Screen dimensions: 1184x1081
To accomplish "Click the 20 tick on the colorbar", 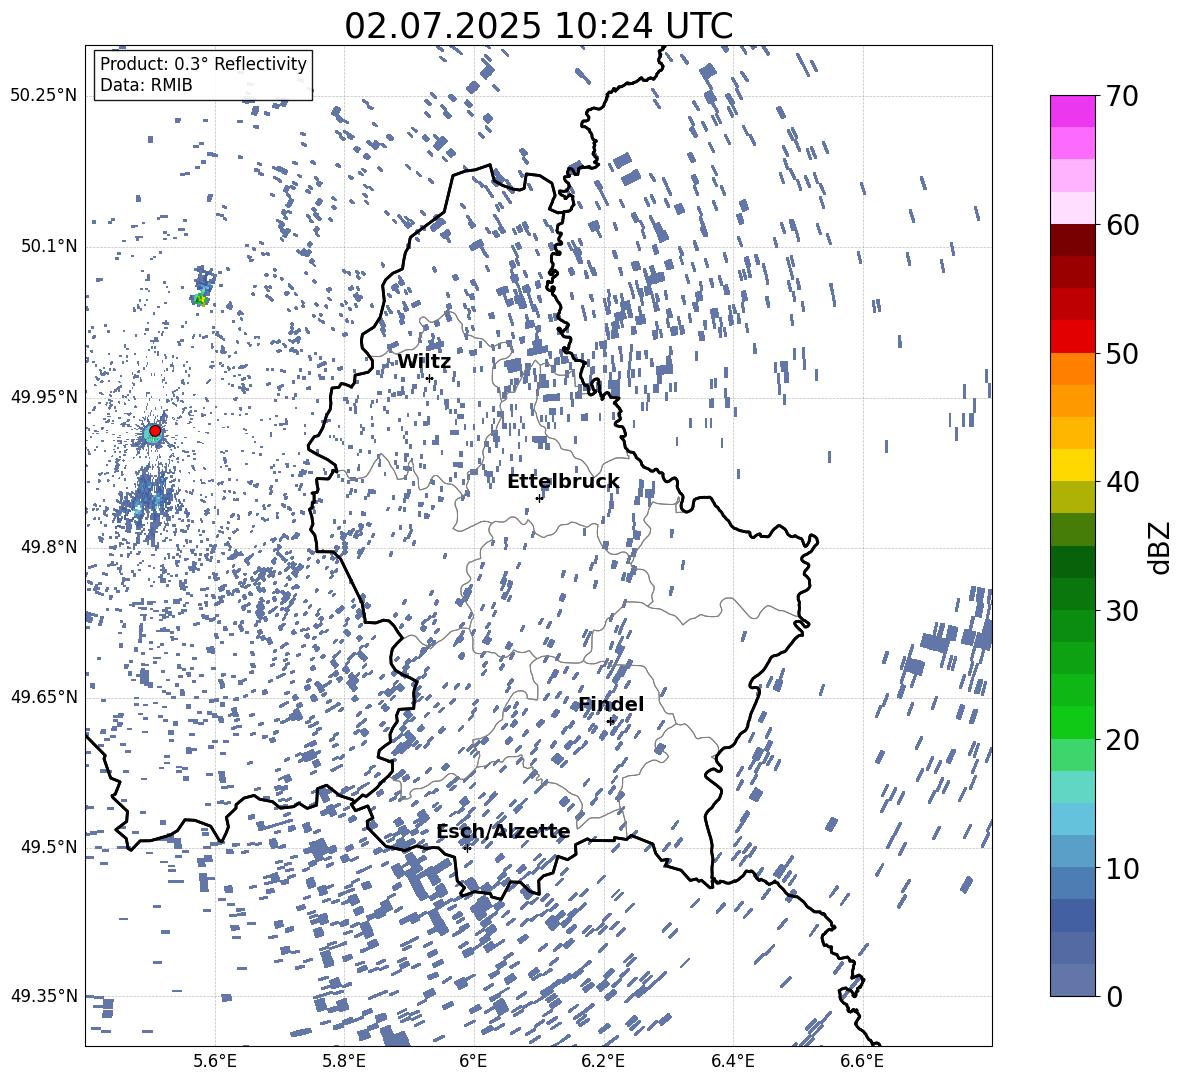I will [1122, 739].
